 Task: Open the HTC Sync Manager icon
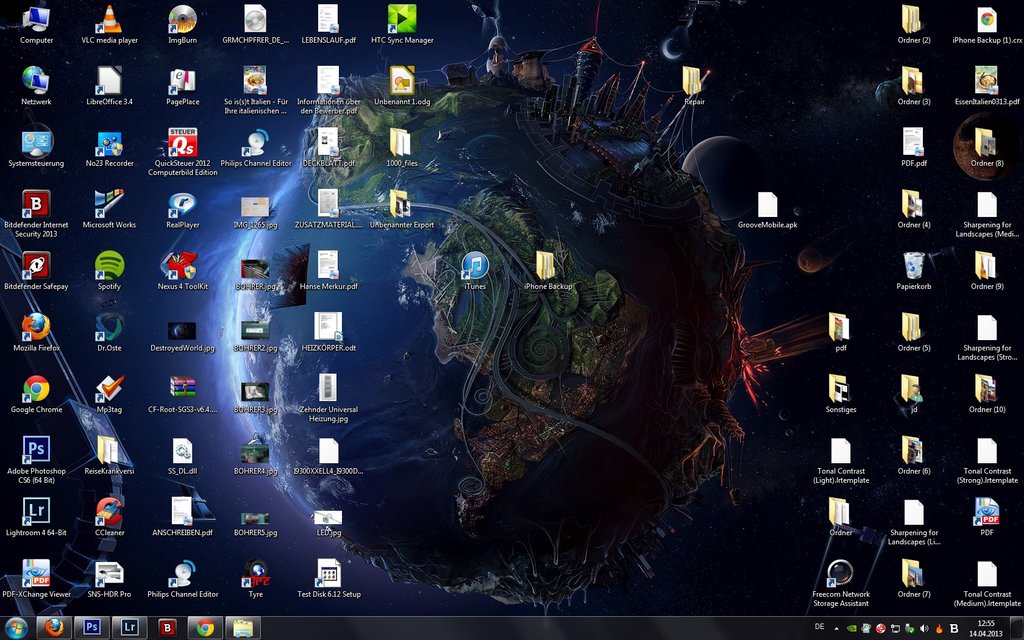coord(402,20)
